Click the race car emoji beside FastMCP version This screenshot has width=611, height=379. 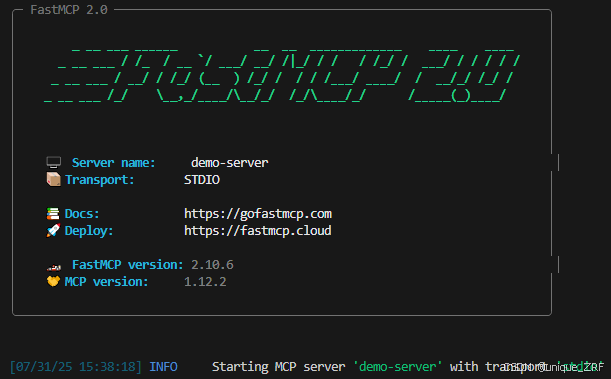coord(54,267)
